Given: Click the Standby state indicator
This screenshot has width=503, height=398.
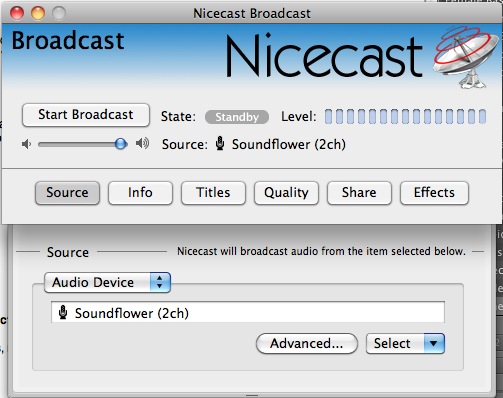Looking at the screenshot, I should coord(237,117).
